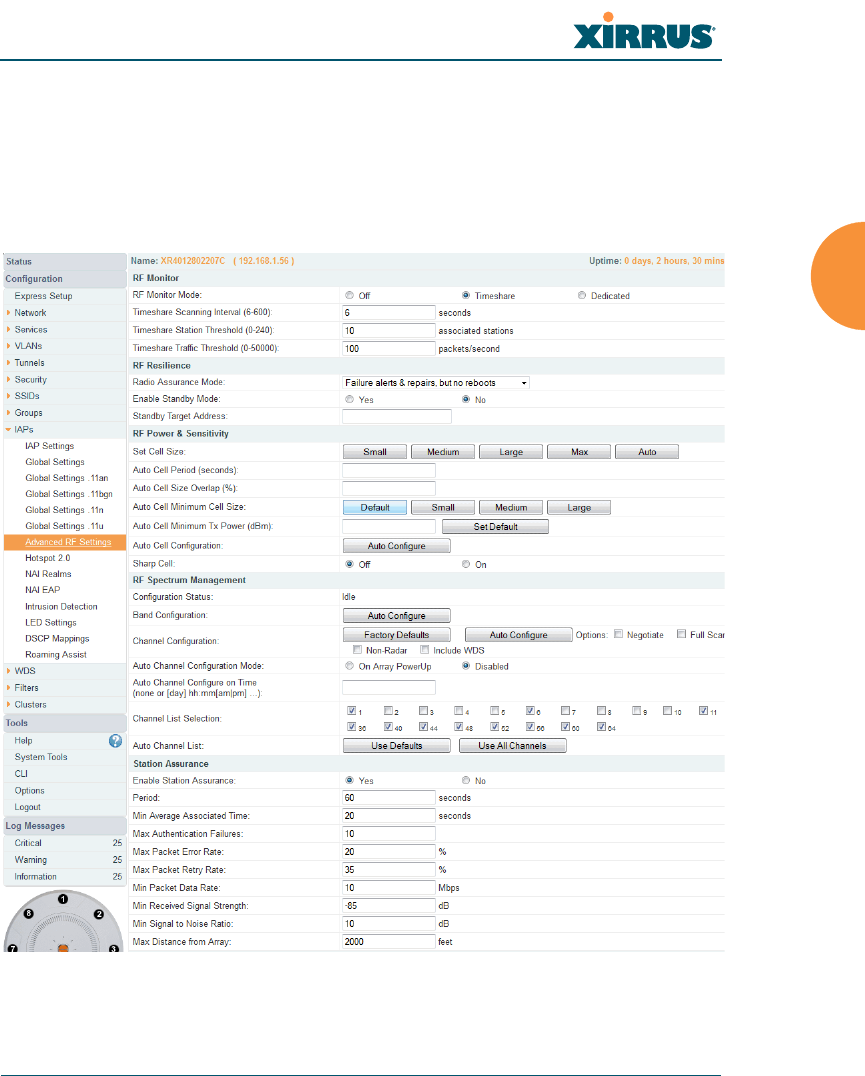Set cell size to Max
Viewport: 865px width, 1076px height.
pos(579,452)
